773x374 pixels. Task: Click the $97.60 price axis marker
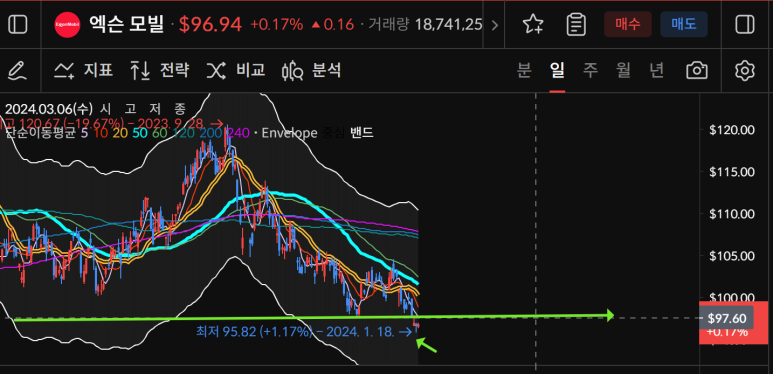tap(726, 319)
